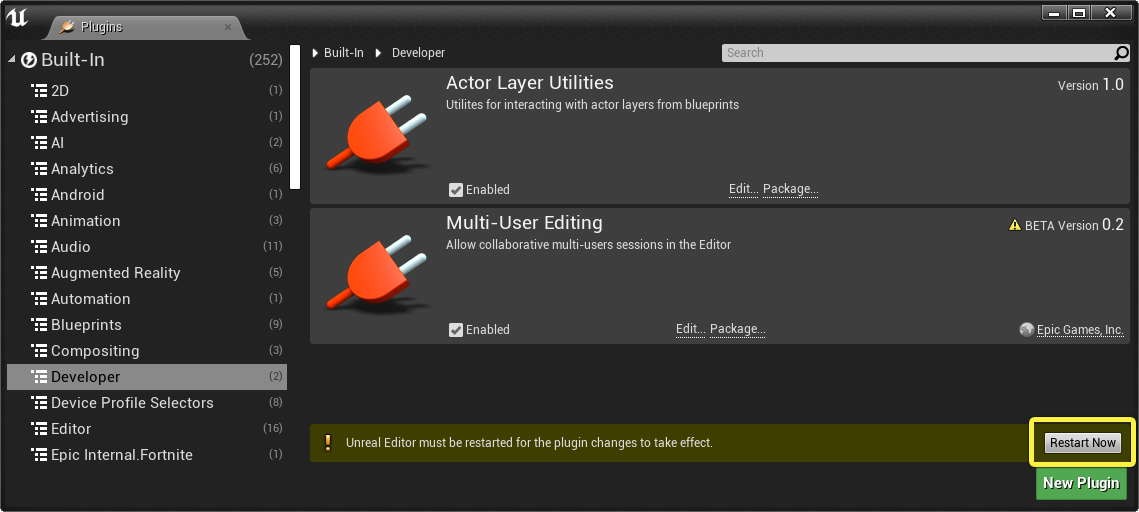
Task: Click the New Plugin button
Action: [1081, 483]
